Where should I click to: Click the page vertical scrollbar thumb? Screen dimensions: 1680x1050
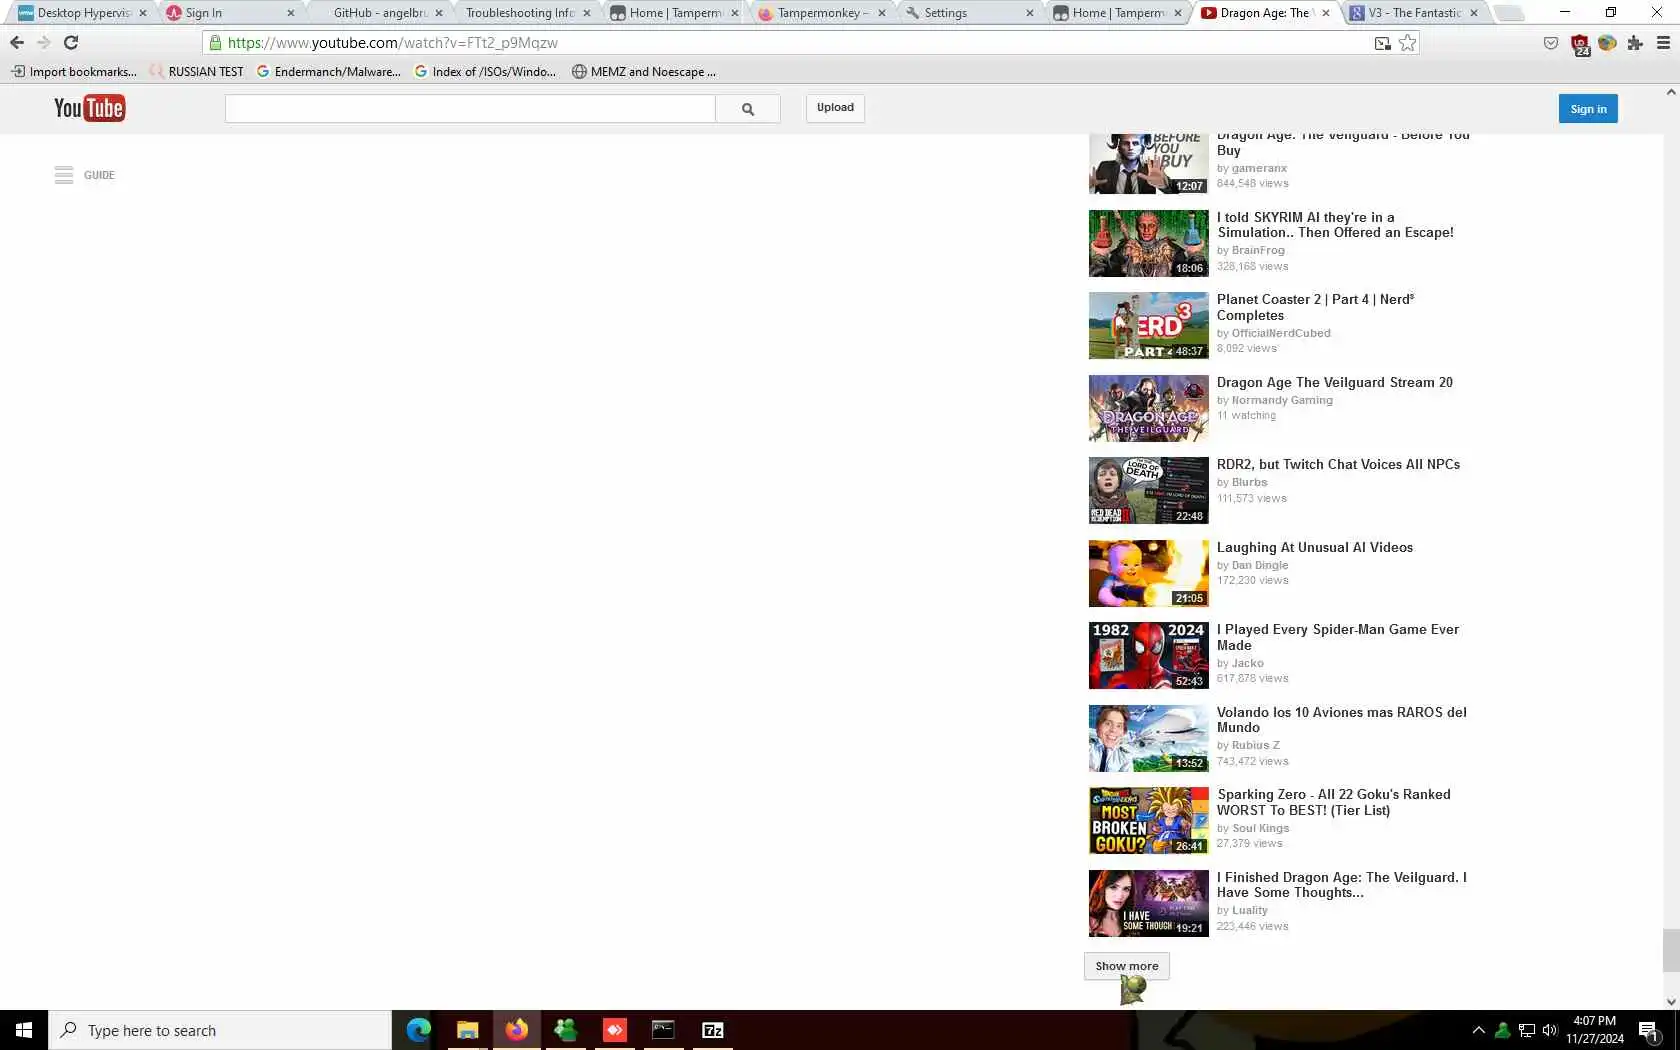click(1671, 950)
